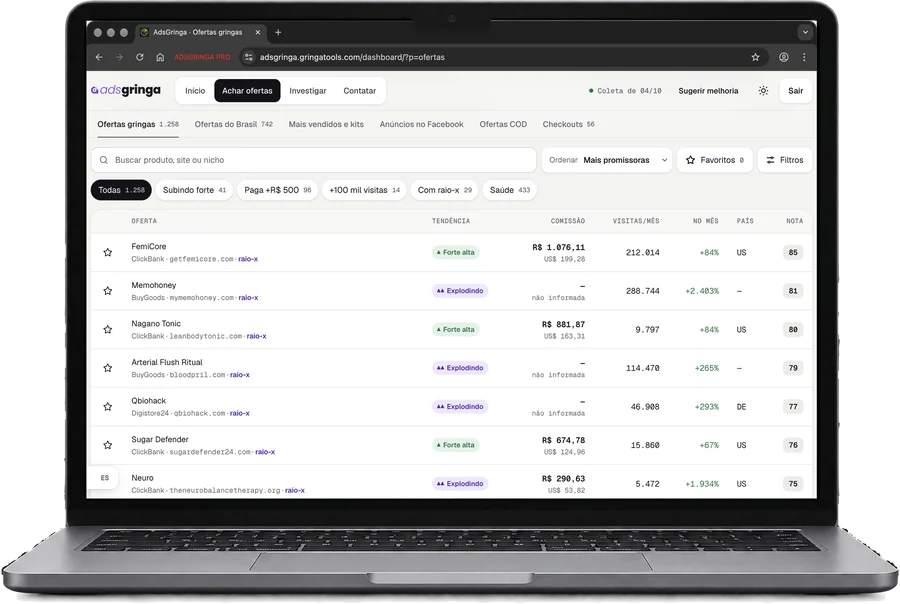The image size is (900, 604).
Task: Focus the Buscar produto search field
Action: coord(314,160)
